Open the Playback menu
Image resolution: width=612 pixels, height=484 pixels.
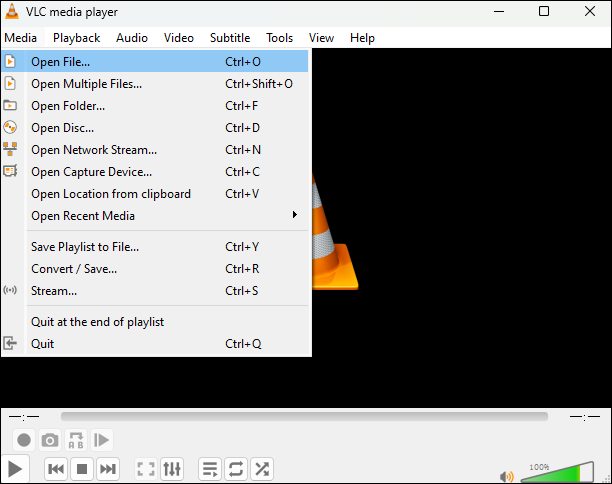click(x=76, y=38)
